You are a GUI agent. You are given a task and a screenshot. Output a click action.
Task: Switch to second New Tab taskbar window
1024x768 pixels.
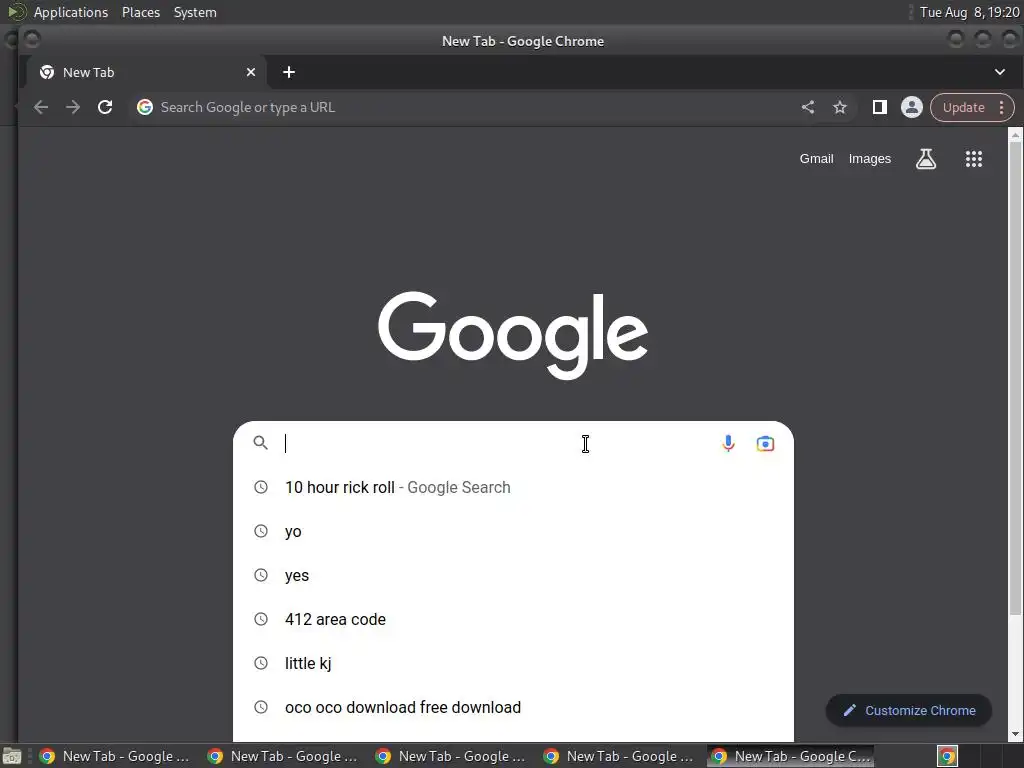(284, 756)
